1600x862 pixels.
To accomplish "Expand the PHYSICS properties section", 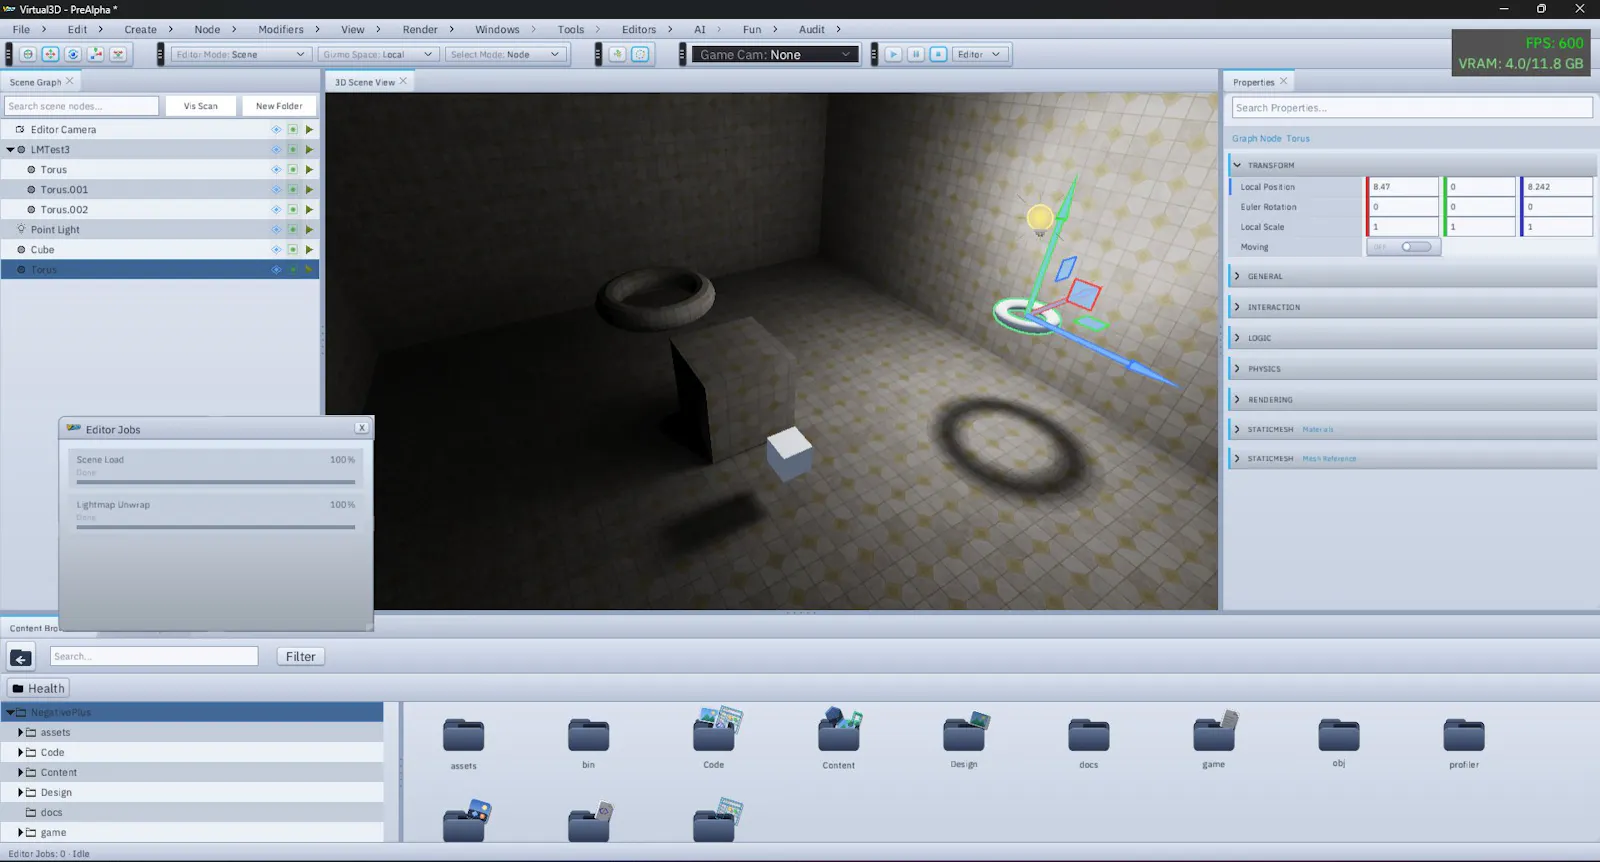I will (x=1412, y=368).
